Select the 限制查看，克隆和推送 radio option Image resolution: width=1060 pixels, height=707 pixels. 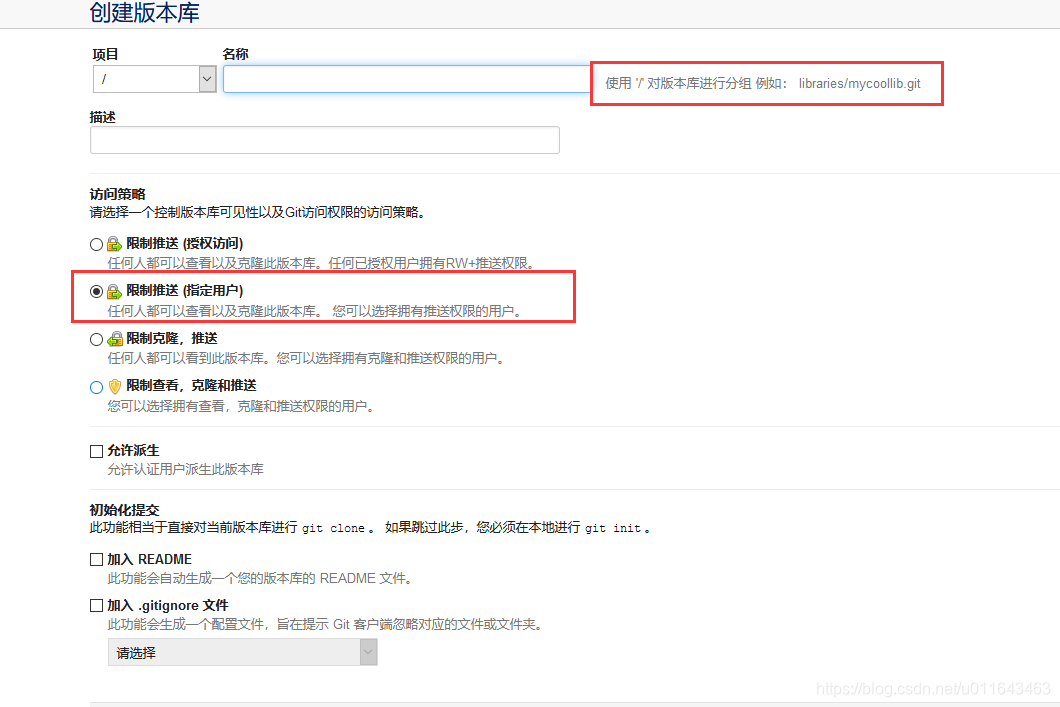click(x=96, y=387)
